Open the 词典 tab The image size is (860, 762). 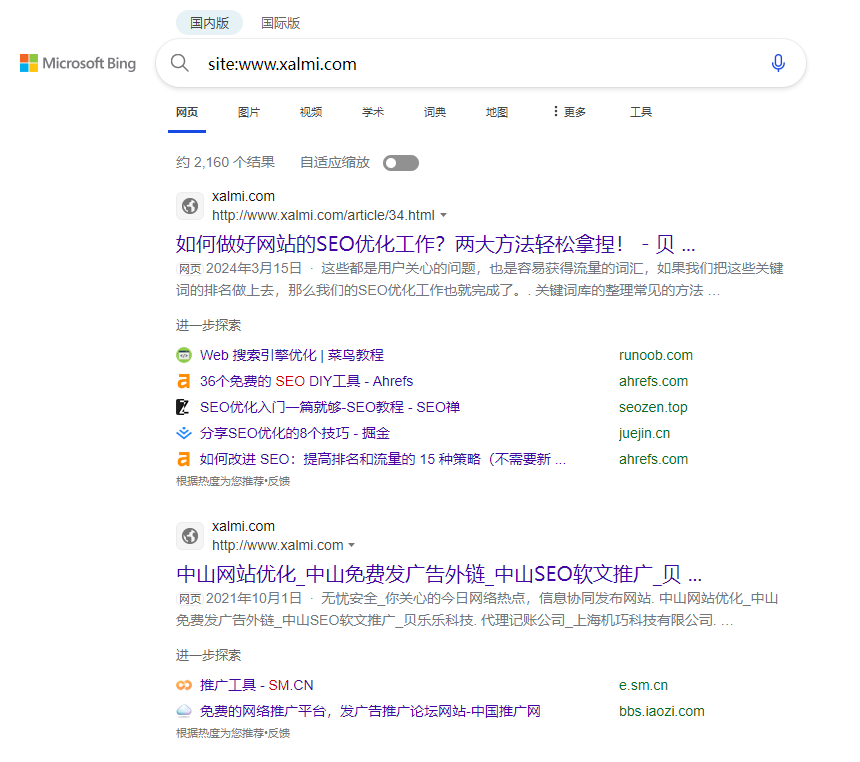coord(435,112)
